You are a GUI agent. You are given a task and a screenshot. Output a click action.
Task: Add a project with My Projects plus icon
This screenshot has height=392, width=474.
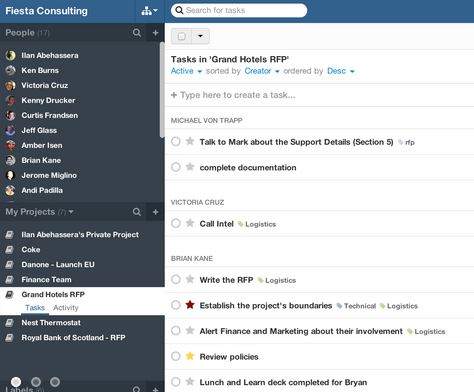tap(155, 212)
